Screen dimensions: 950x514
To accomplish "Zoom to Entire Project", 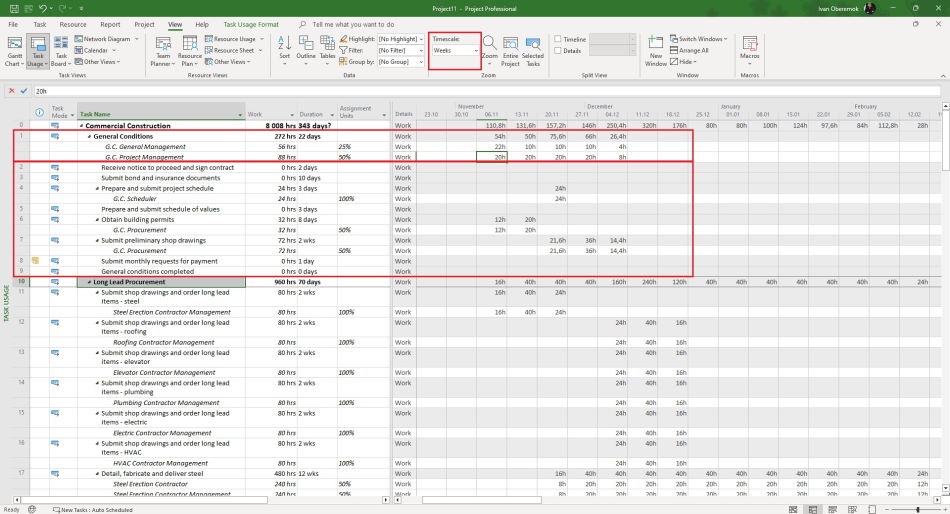I will click(x=510, y=52).
